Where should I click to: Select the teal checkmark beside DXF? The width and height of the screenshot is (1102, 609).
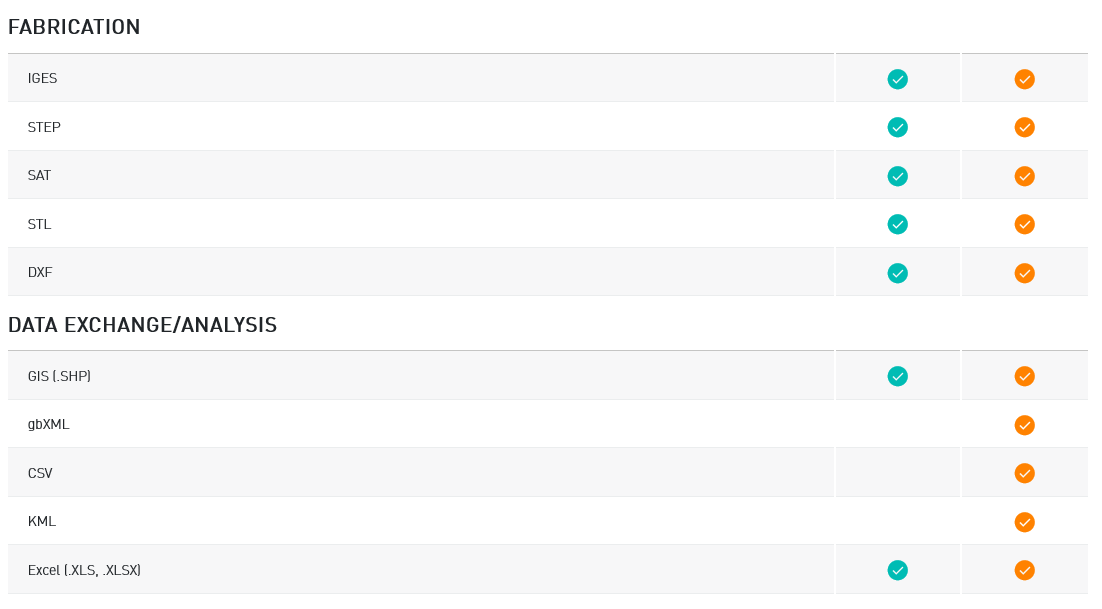point(897,273)
